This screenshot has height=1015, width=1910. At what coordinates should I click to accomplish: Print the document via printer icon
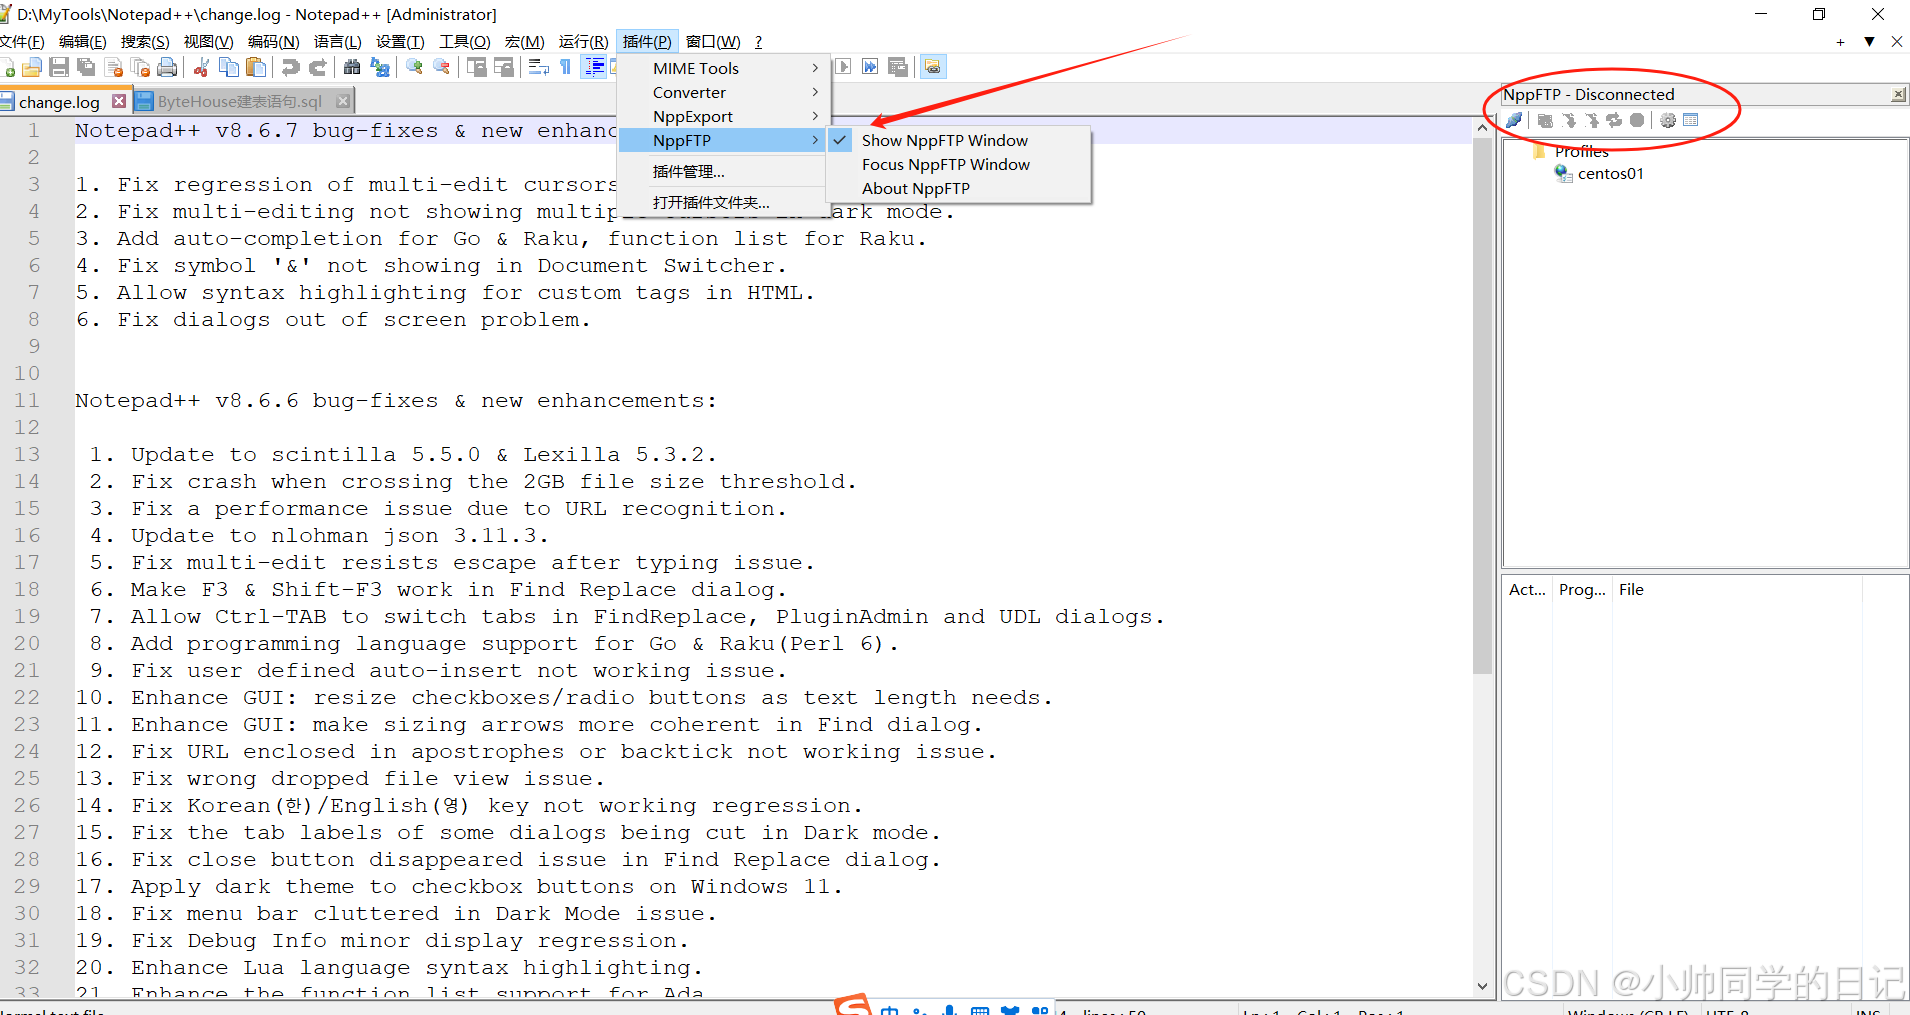tap(167, 67)
